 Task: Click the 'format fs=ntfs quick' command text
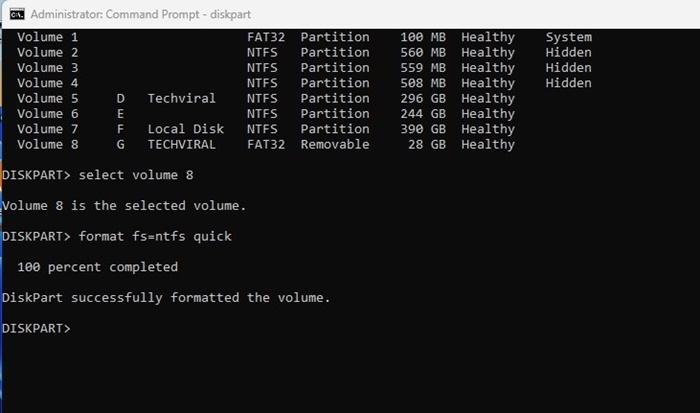(155, 236)
